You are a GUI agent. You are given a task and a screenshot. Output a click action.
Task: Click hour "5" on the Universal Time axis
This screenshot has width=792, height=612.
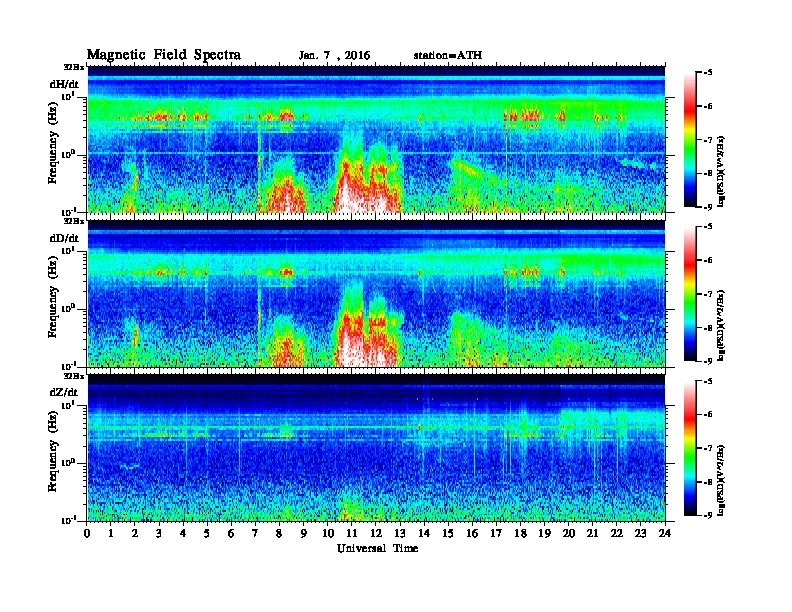tap(207, 533)
